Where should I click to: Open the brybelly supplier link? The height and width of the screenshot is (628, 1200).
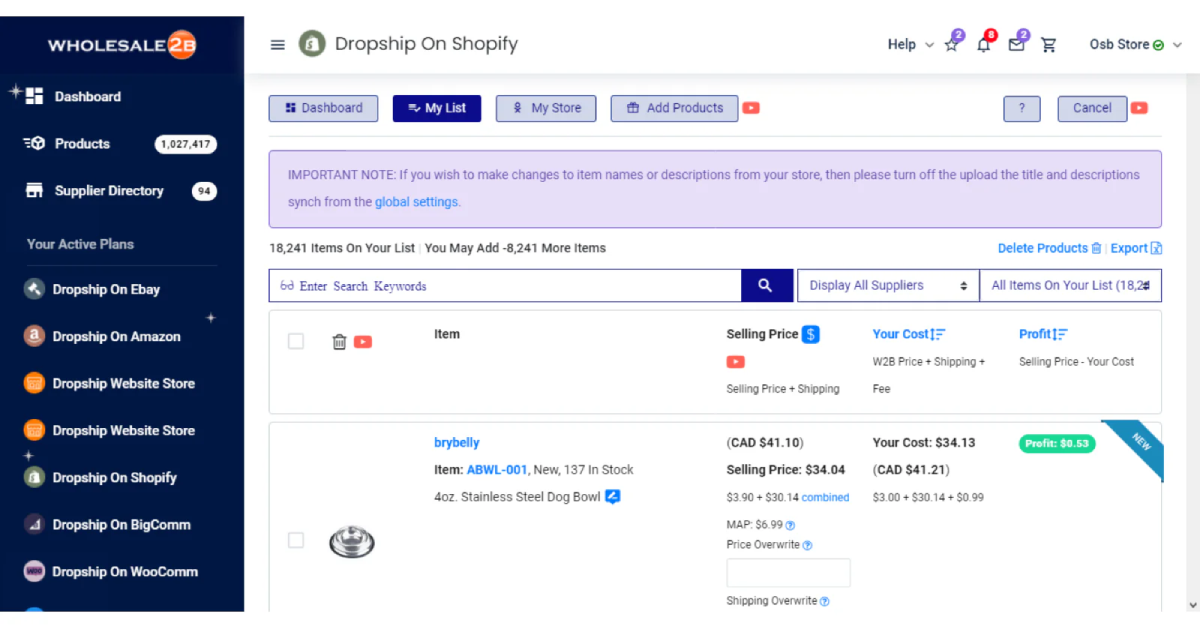pyautogui.click(x=457, y=443)
